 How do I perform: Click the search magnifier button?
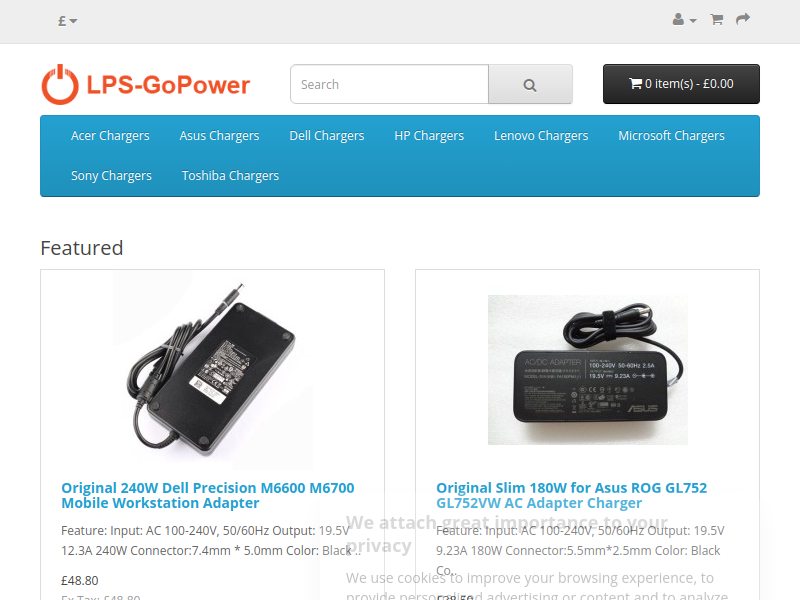[x=530, y=84]
